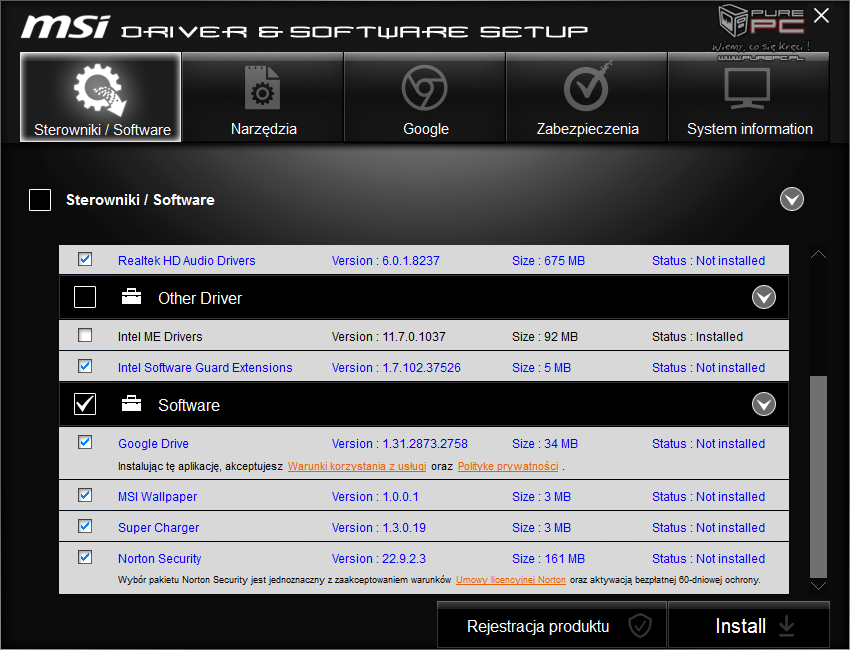Select Realtek HD Audio Drivers name
This screenshot has width=850, height=650.
186,261
